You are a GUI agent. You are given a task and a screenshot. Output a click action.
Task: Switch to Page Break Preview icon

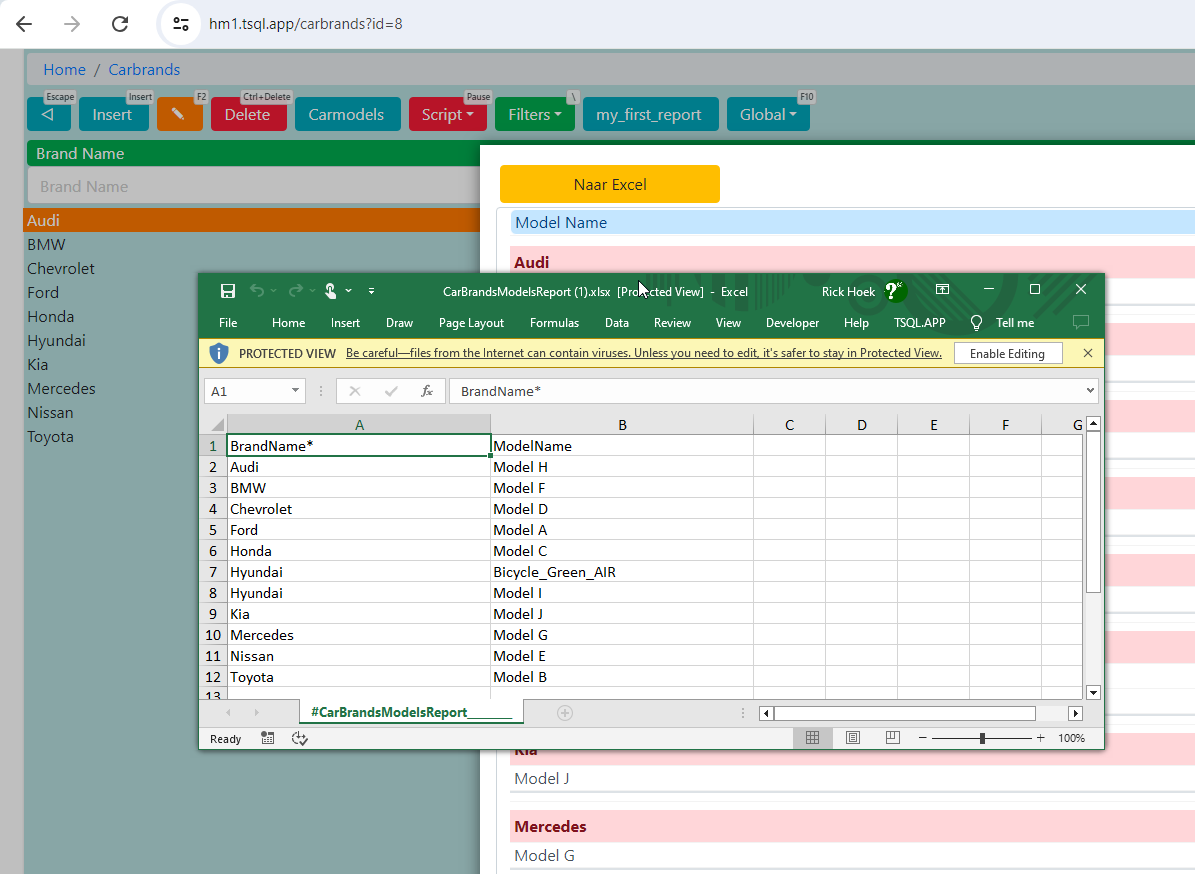(x=892, y=738)
